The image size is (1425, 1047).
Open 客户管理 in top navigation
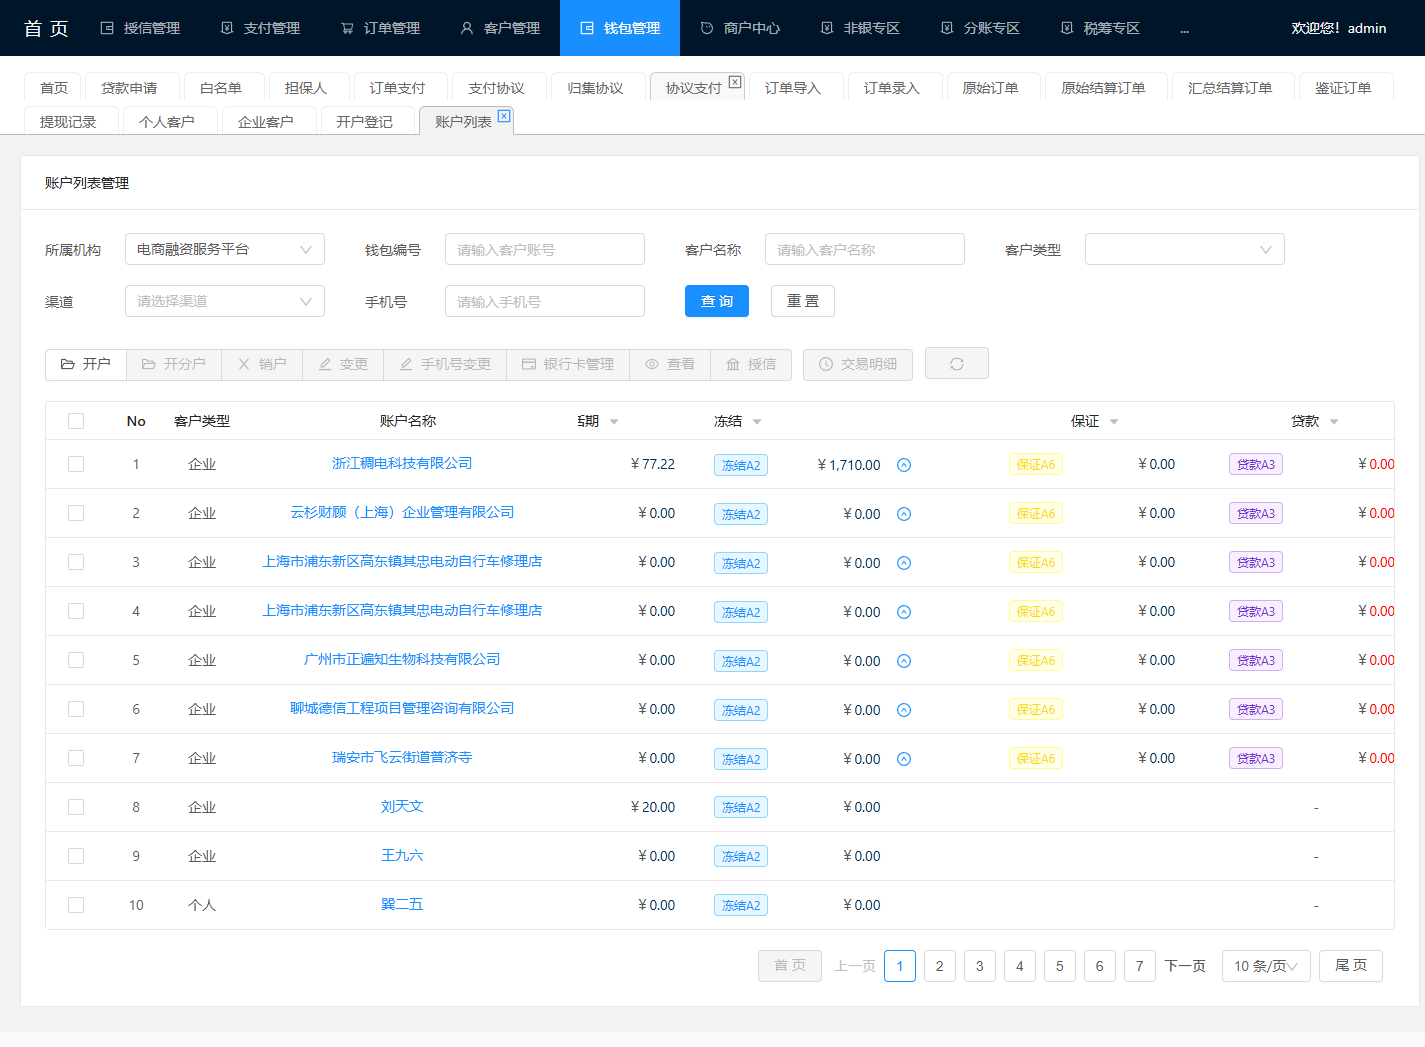click(x=500, y=28)
